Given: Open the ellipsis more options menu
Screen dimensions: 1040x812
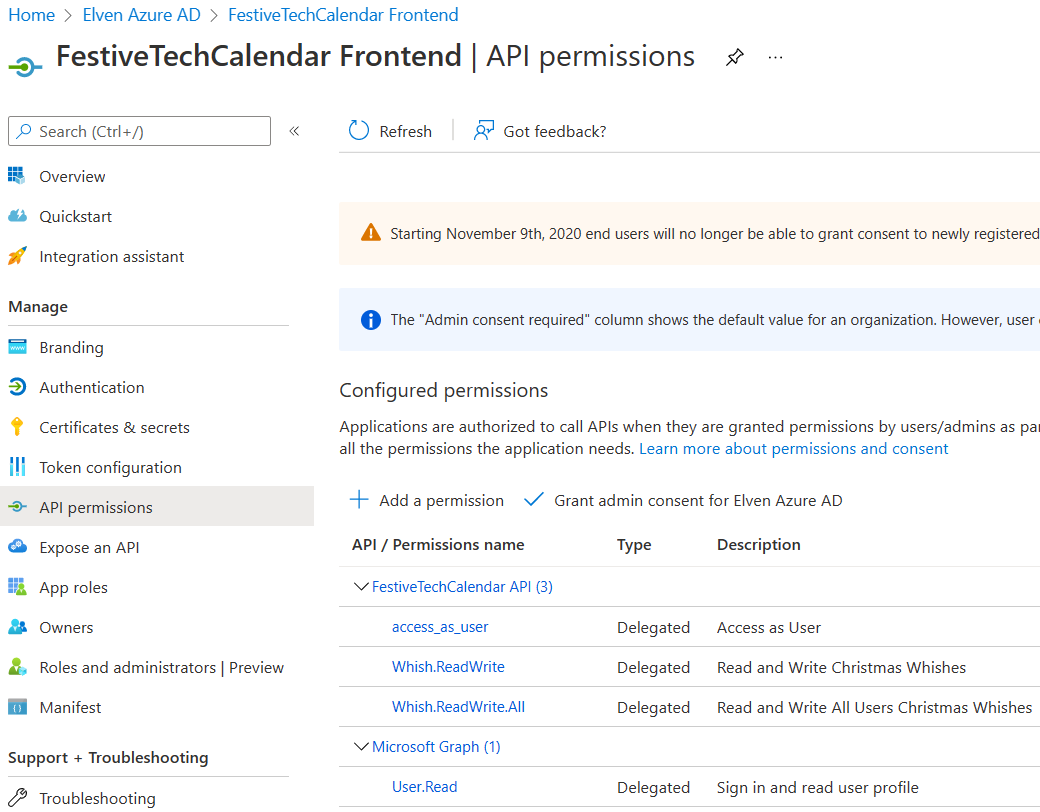Looking at the screenshot, I should point(775,58).
